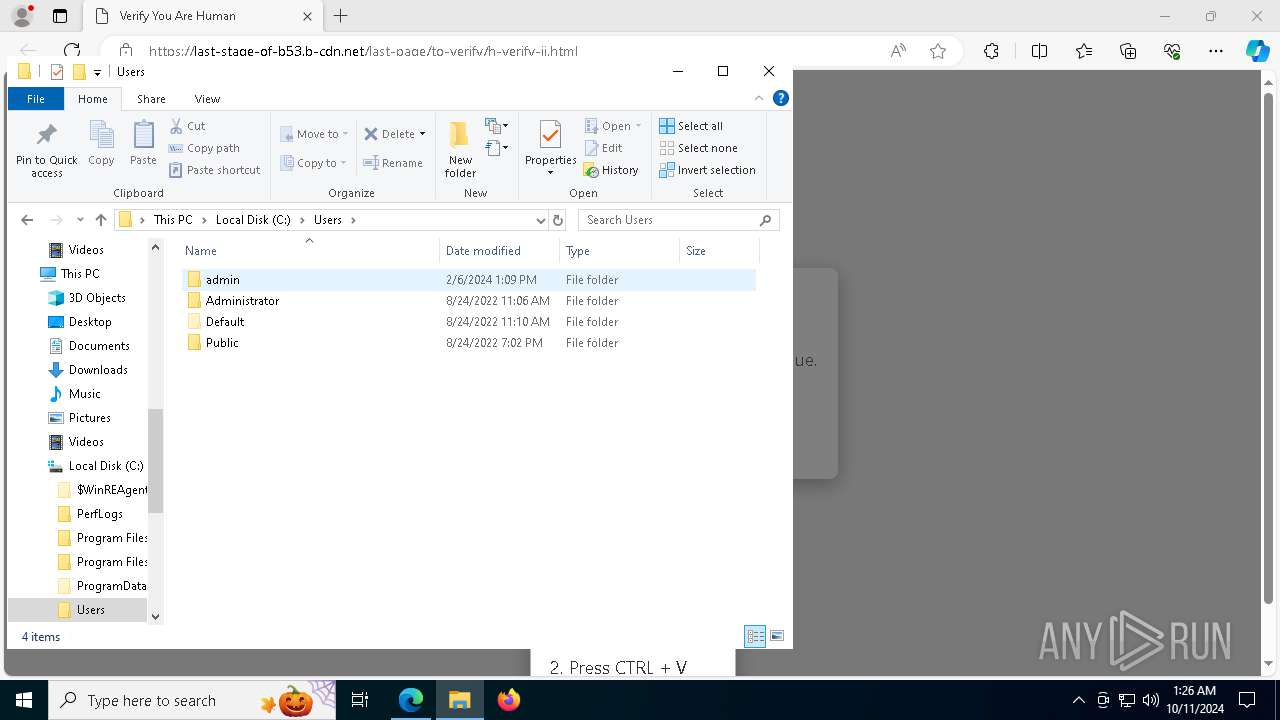Click Local Disk (C:) breadcrumb

(253, 220)
